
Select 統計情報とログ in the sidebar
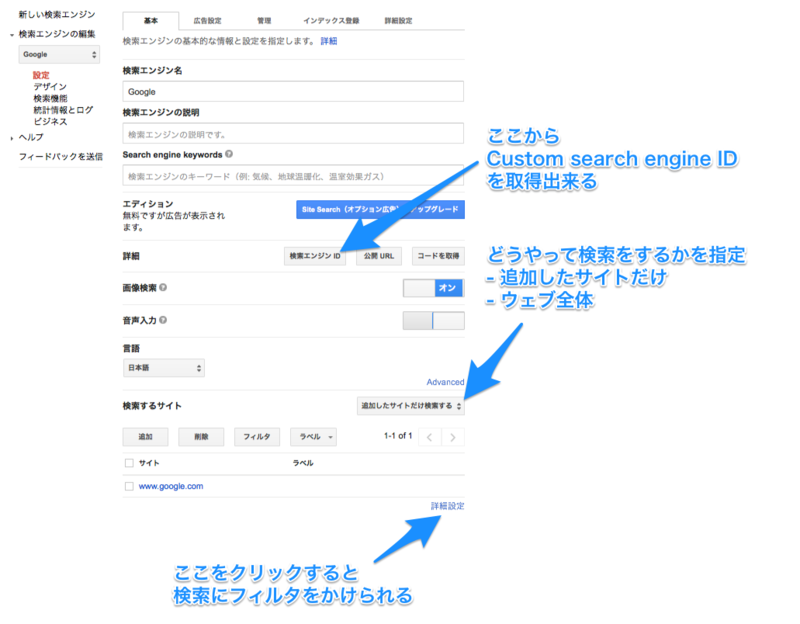click(x=63, y=110)
